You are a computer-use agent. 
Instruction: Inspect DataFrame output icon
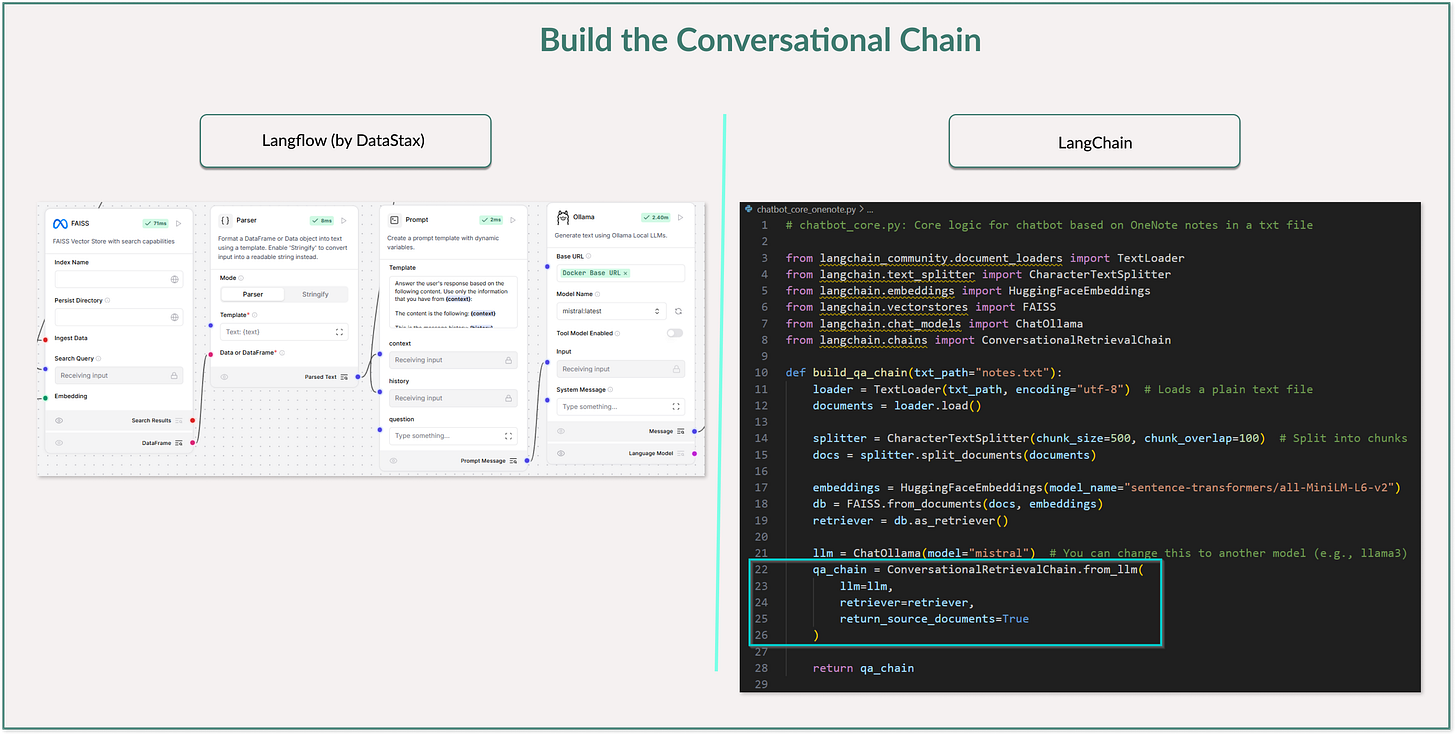pyautogui.click(x=179, y=442)
